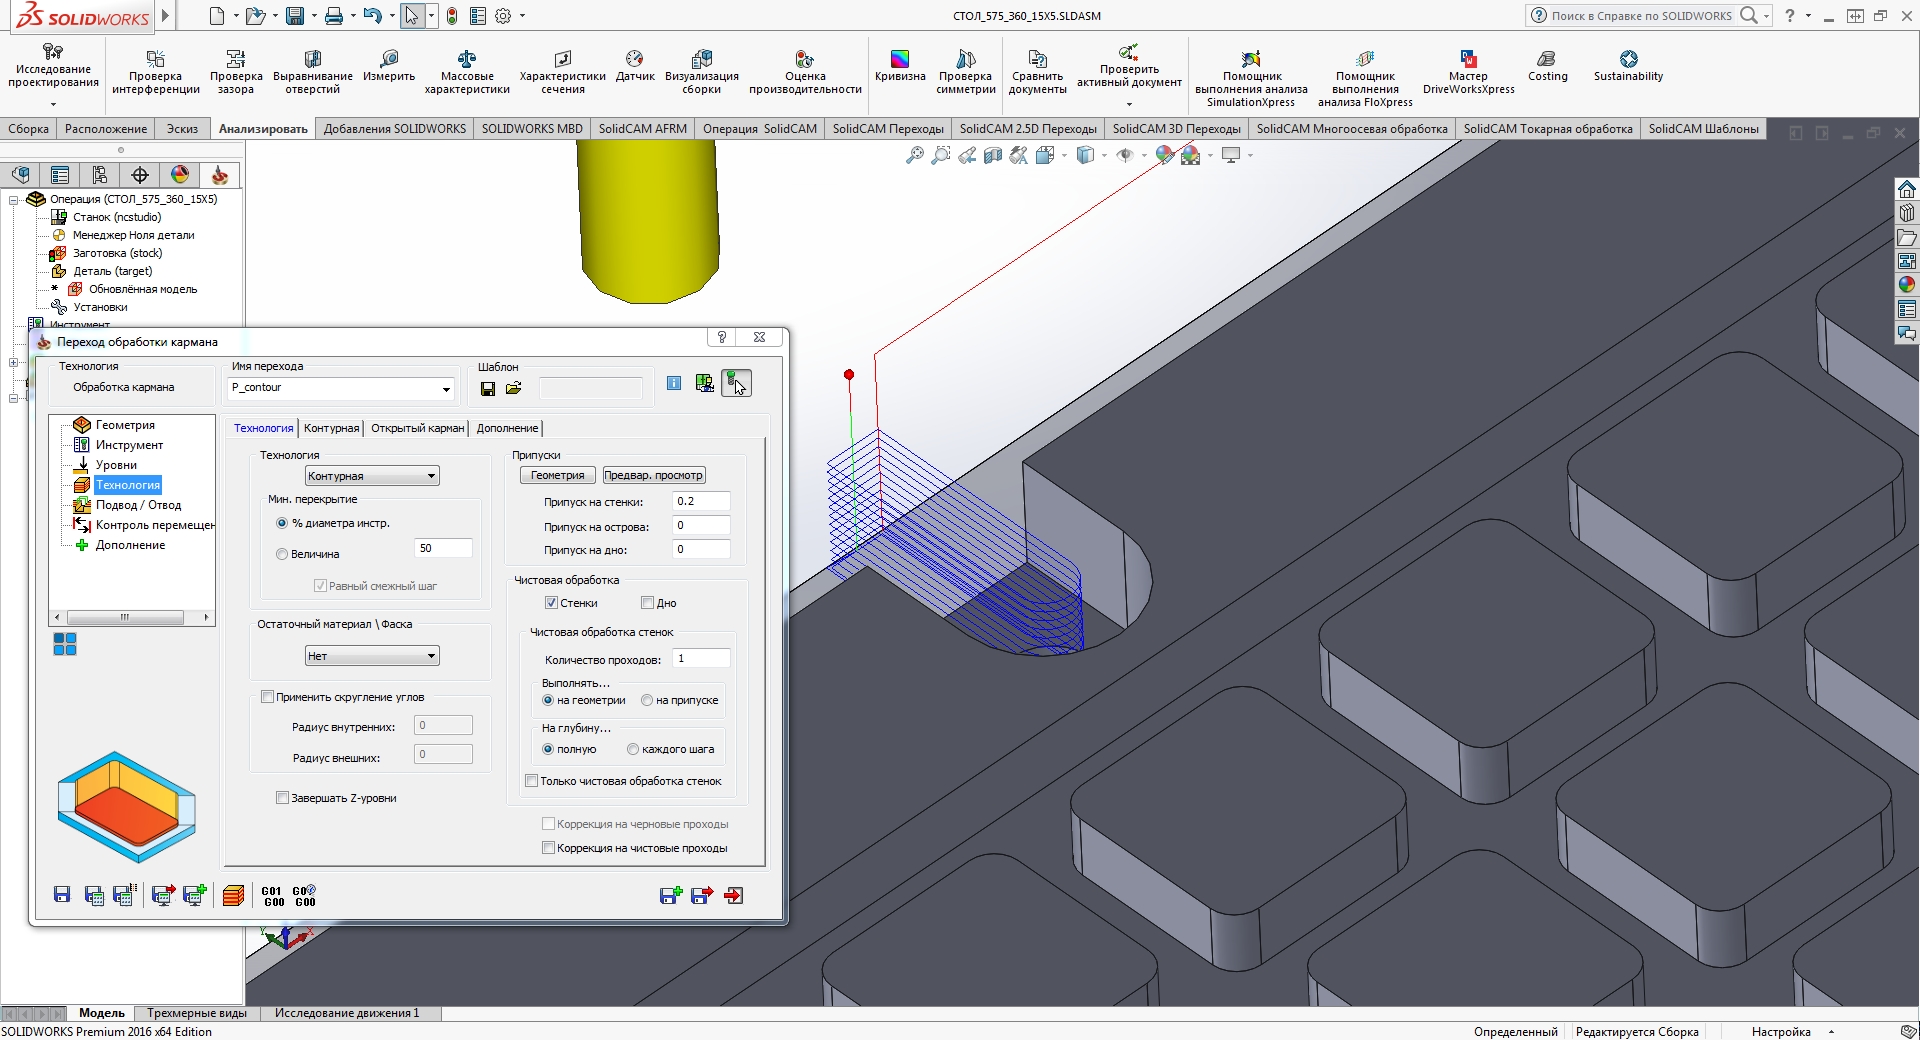Enable Применить скругление углов checkbox
The height and width of the screenshot is (1040, 1920).
267,697
